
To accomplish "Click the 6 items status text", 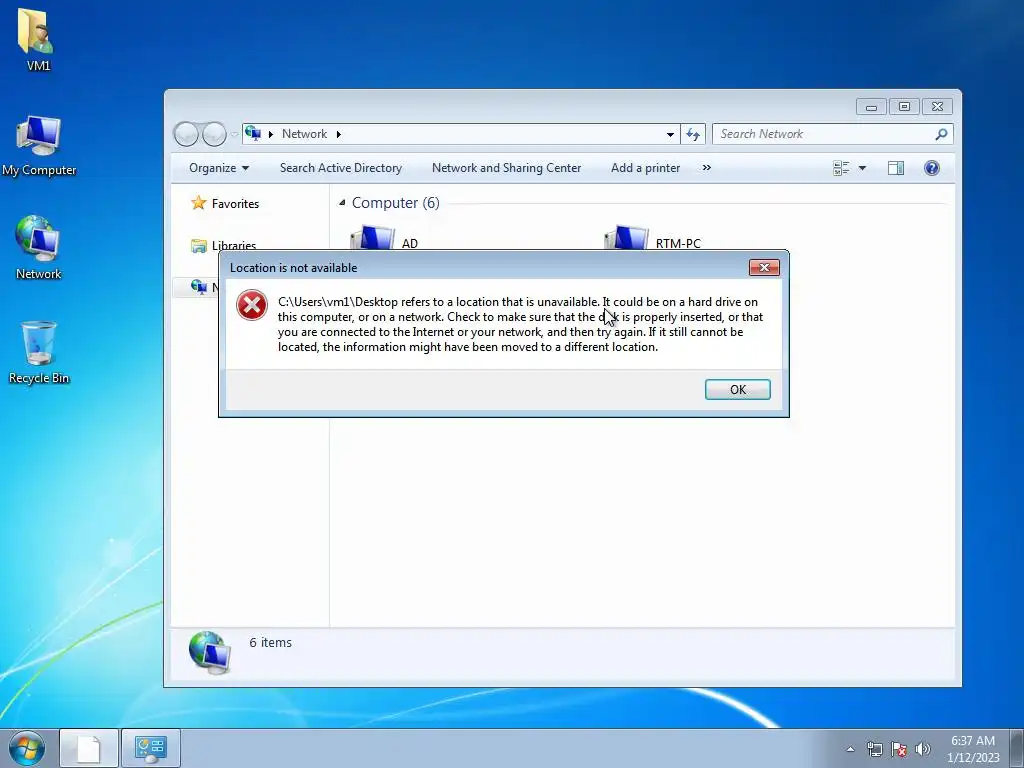I will [270, 643].
